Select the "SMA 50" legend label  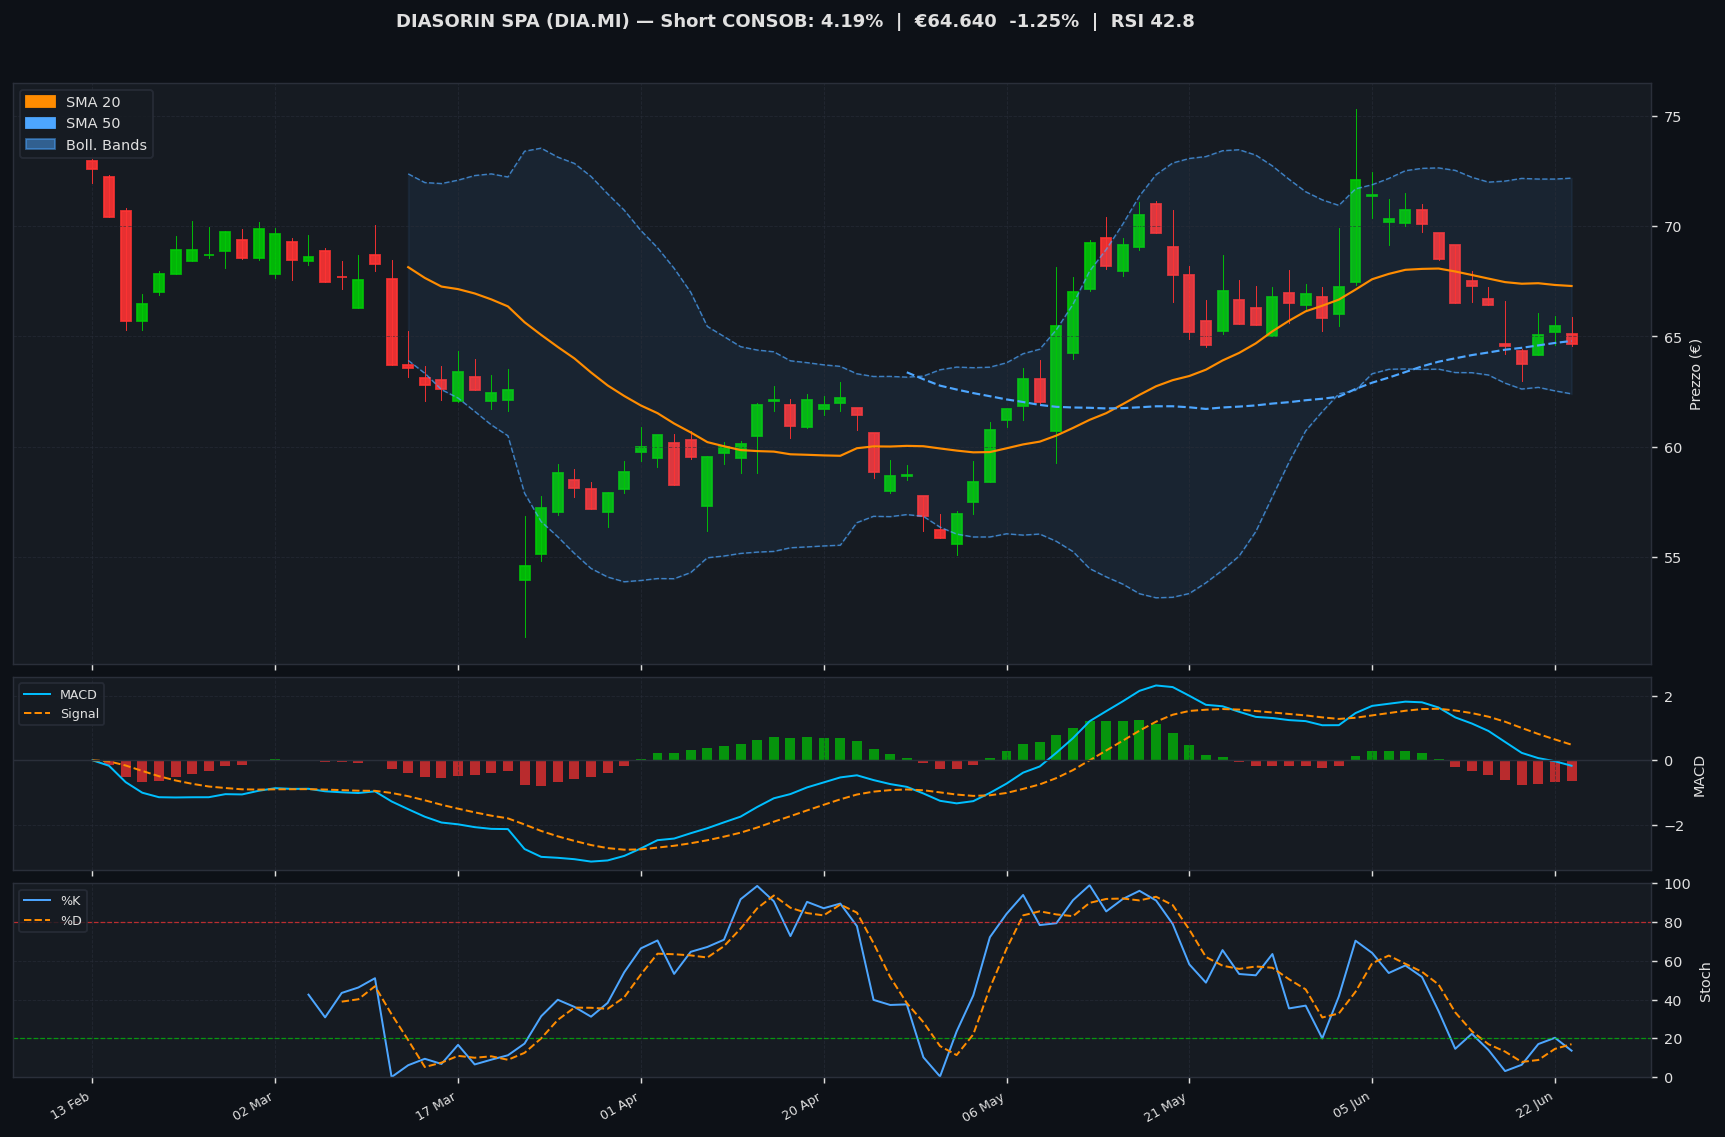tap(93, 124)
